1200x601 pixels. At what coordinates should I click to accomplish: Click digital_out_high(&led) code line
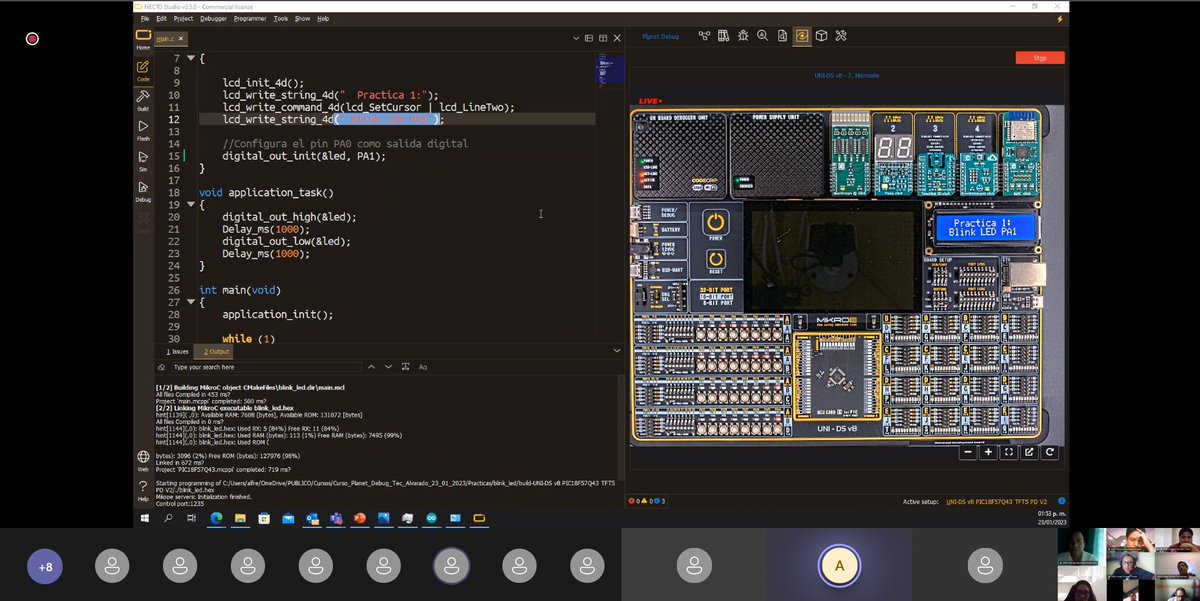289,216
